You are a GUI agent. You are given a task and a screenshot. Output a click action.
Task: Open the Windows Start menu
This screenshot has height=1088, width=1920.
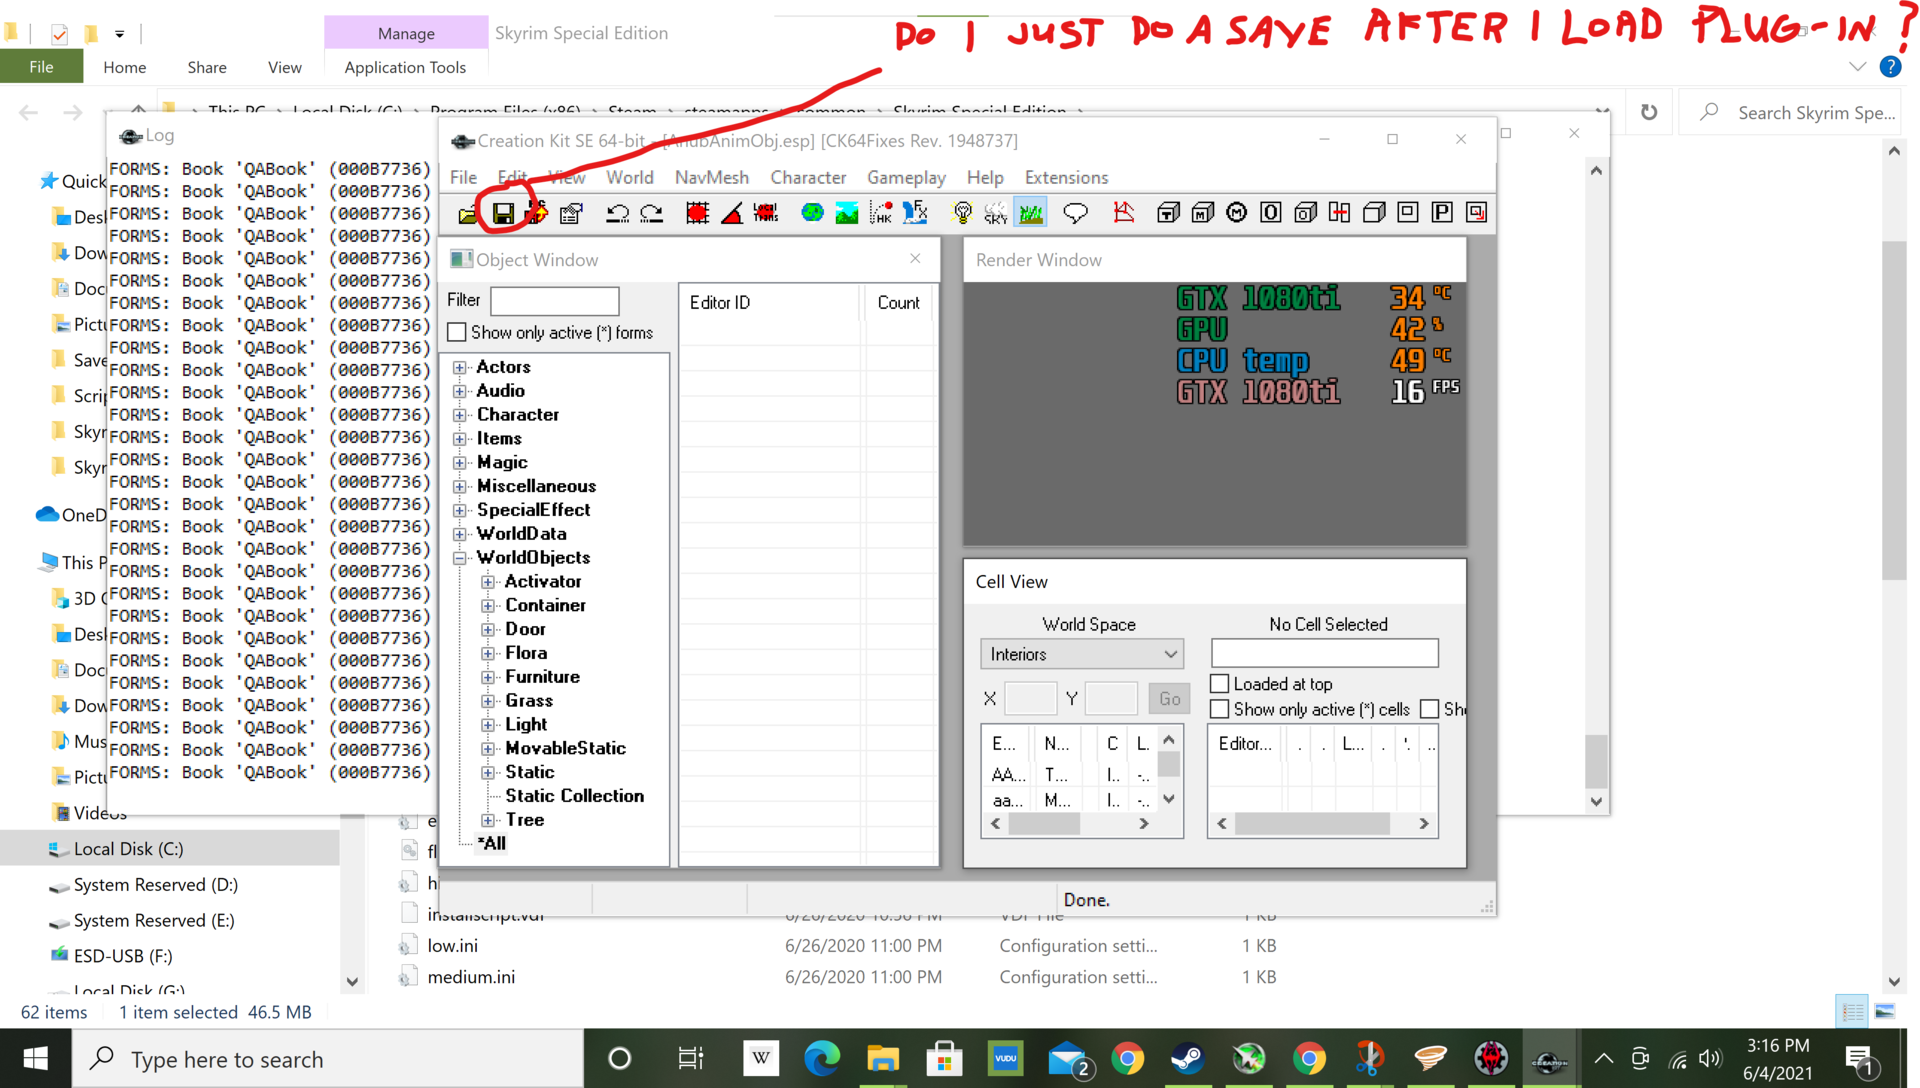point(36,1058)
